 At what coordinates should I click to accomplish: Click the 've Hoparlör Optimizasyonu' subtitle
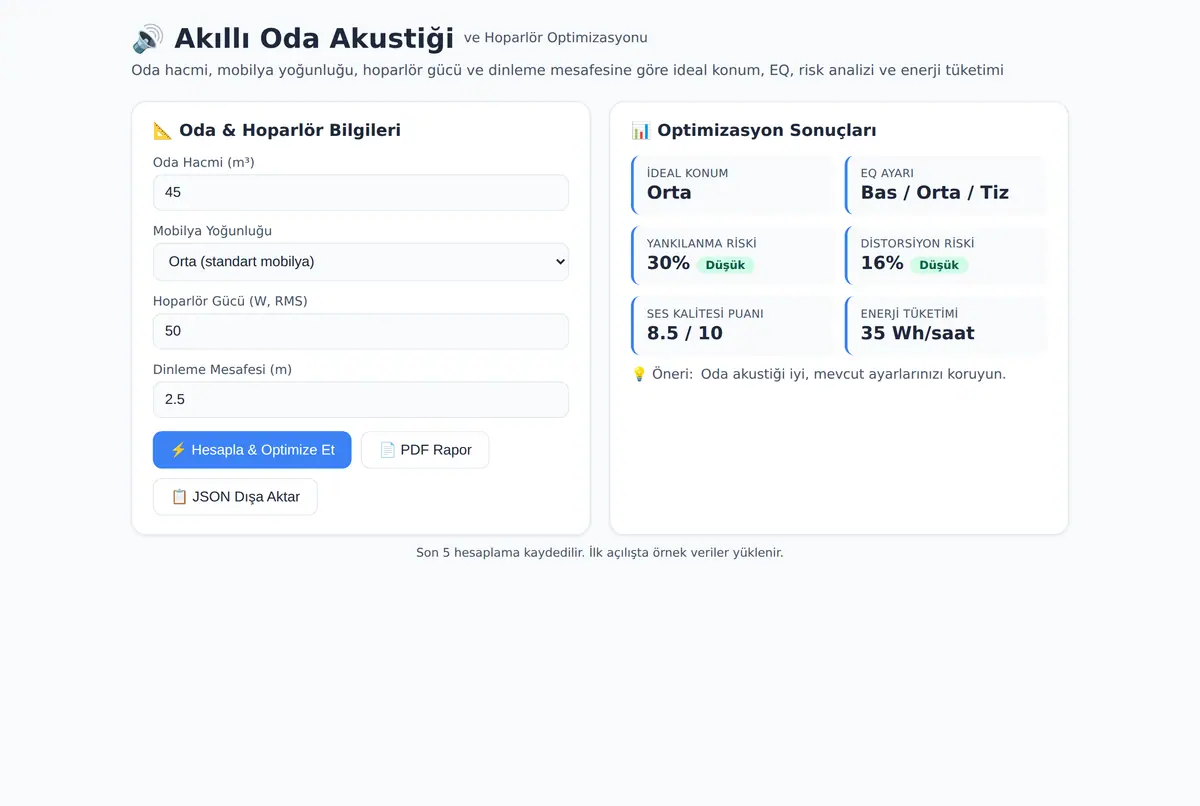(x=556, y=38)
